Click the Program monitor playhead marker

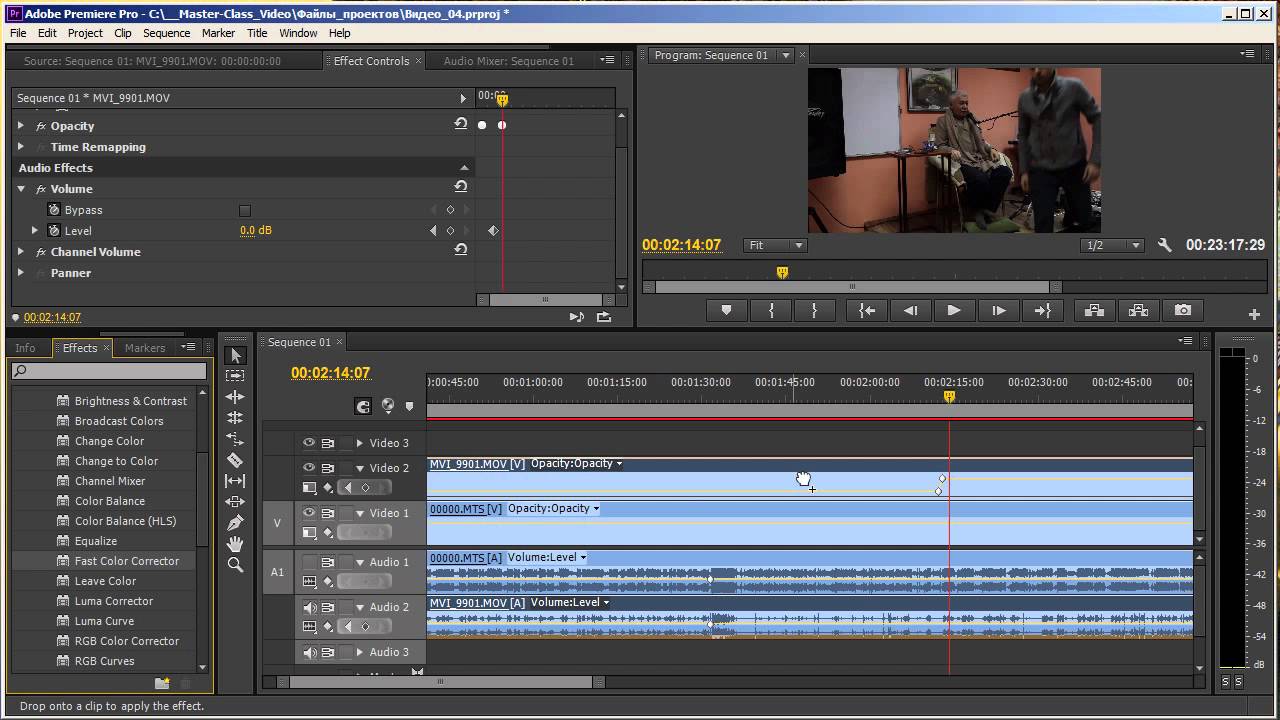pyautogui.click(x=782, y=272)
